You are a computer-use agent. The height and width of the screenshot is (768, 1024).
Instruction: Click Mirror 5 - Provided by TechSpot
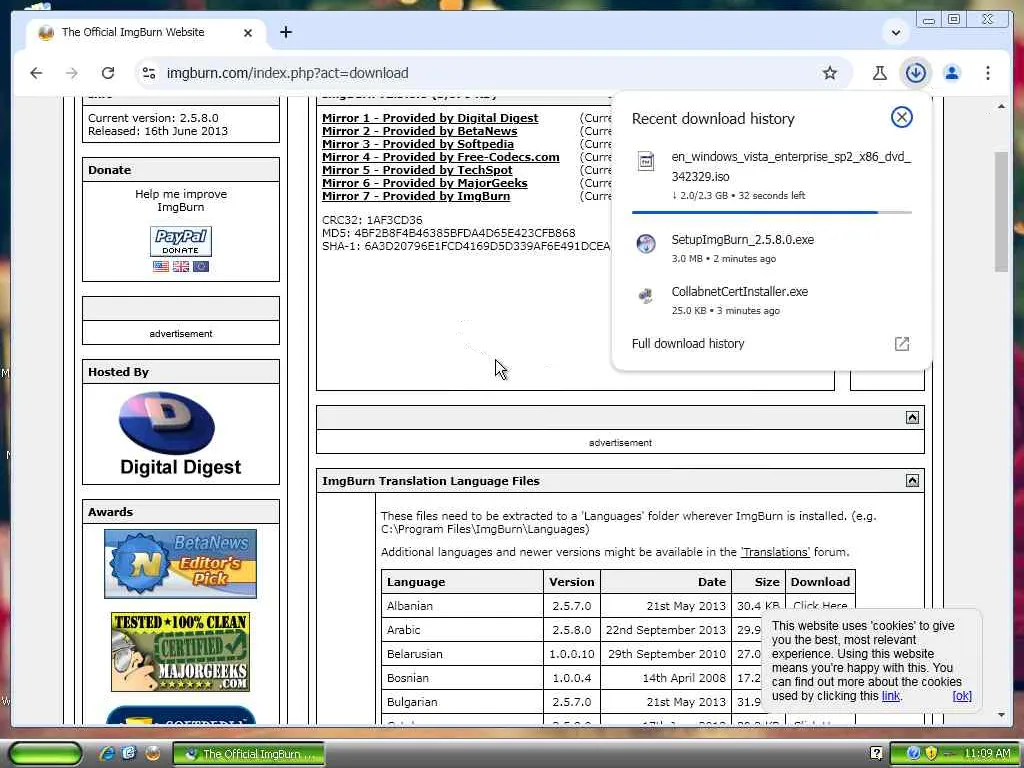pos(417,170)
